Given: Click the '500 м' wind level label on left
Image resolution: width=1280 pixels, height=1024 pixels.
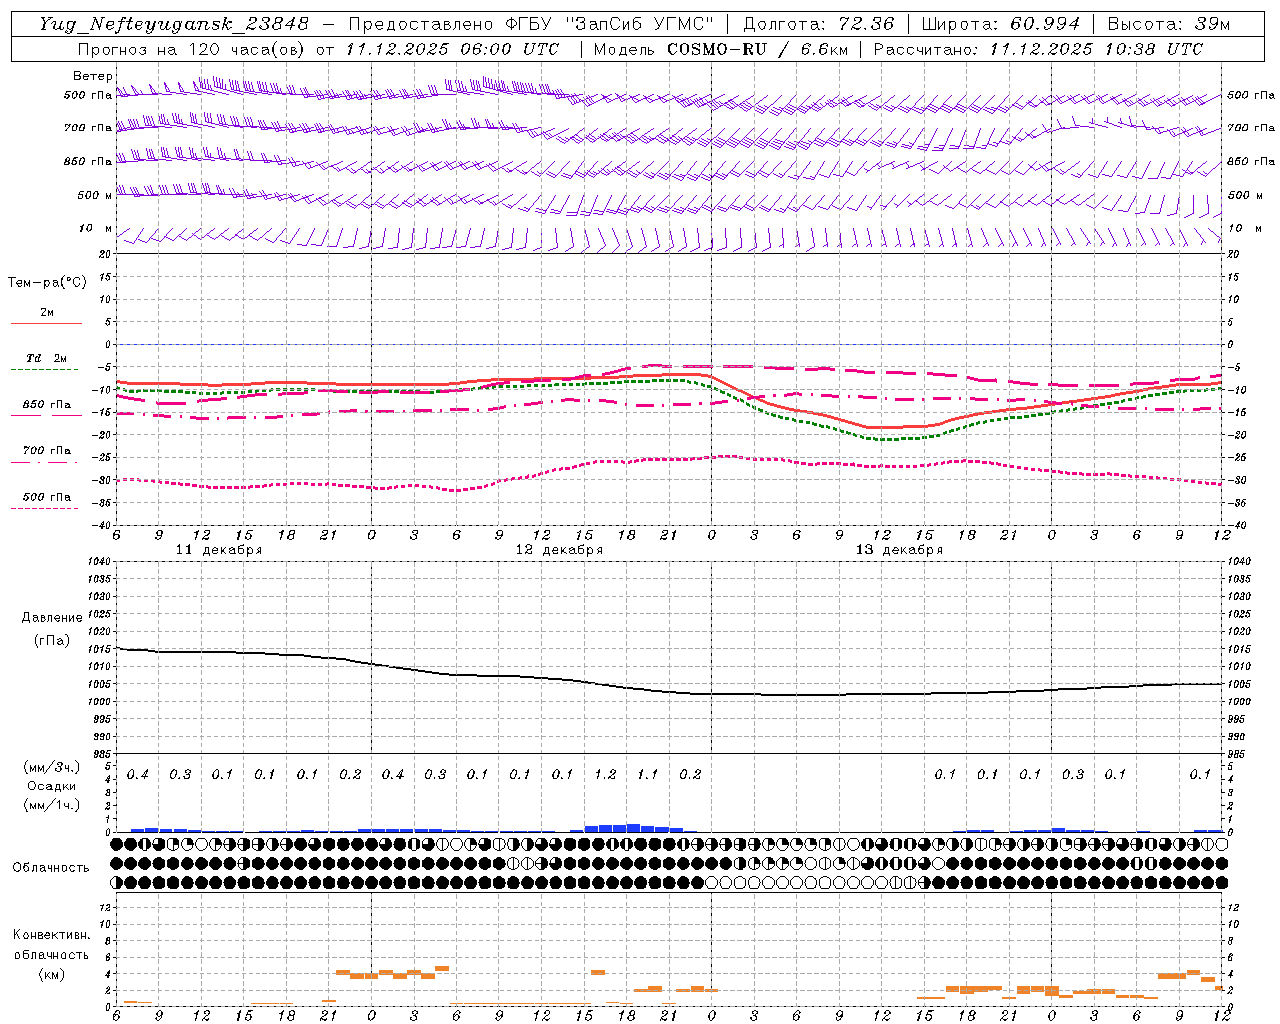Looking at the screenshot, I should coord(95,195).
